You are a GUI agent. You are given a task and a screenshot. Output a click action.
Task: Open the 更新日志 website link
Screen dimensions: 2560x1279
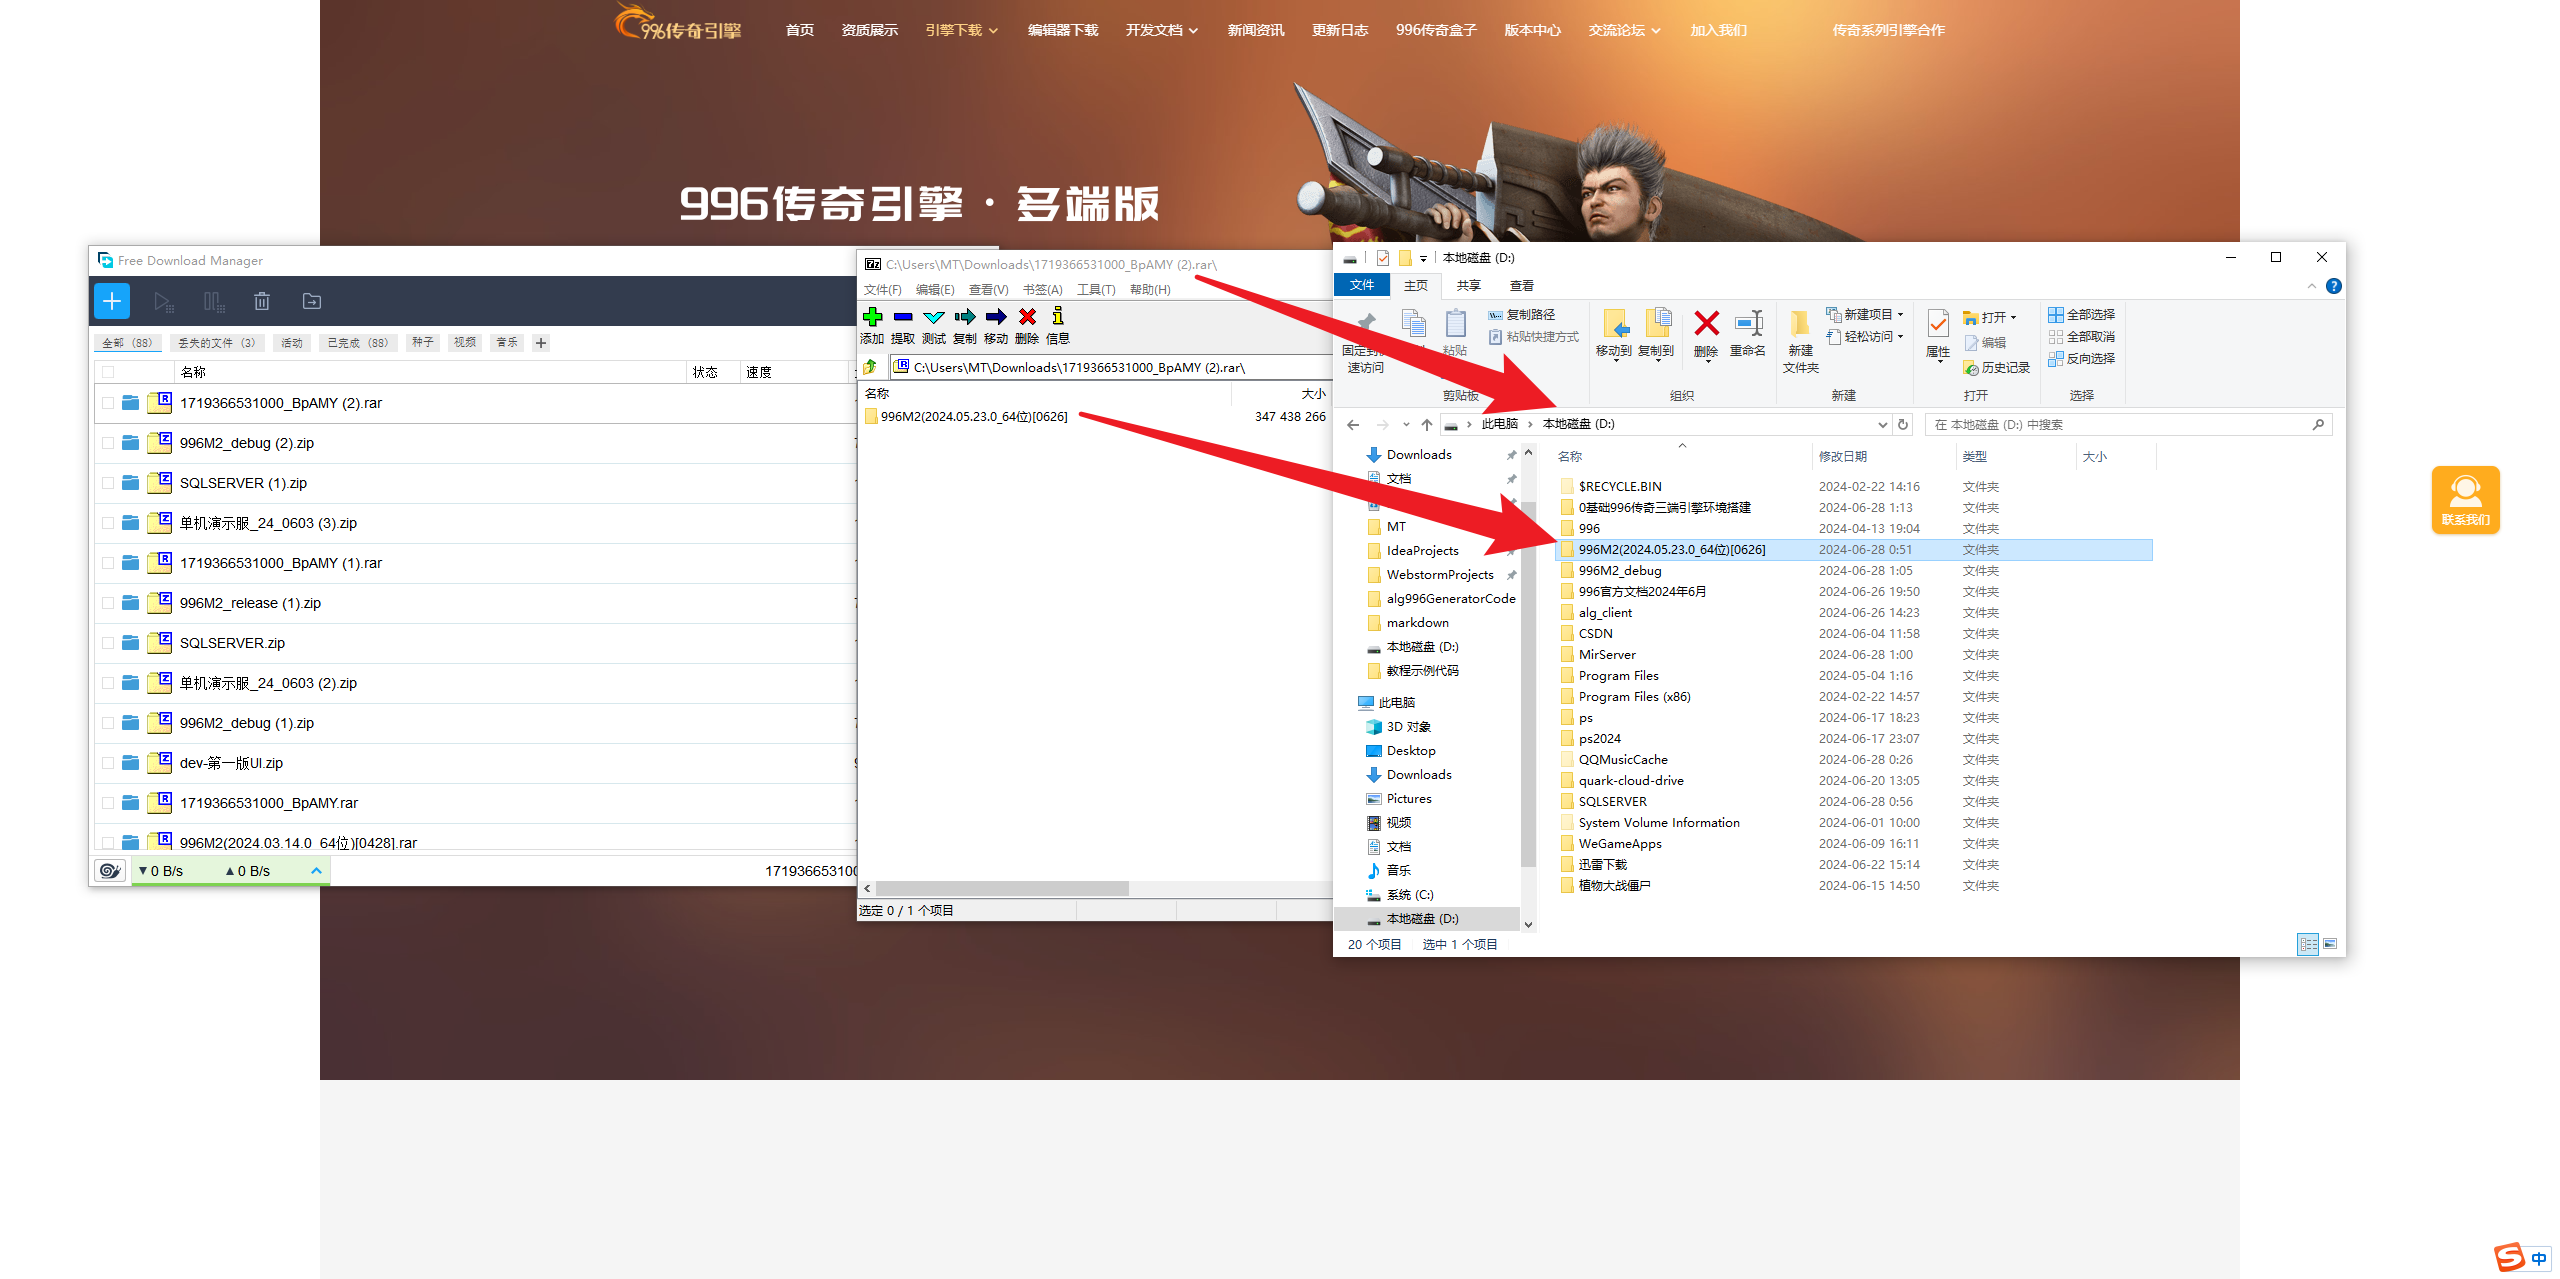click(x=1340, y=30)
